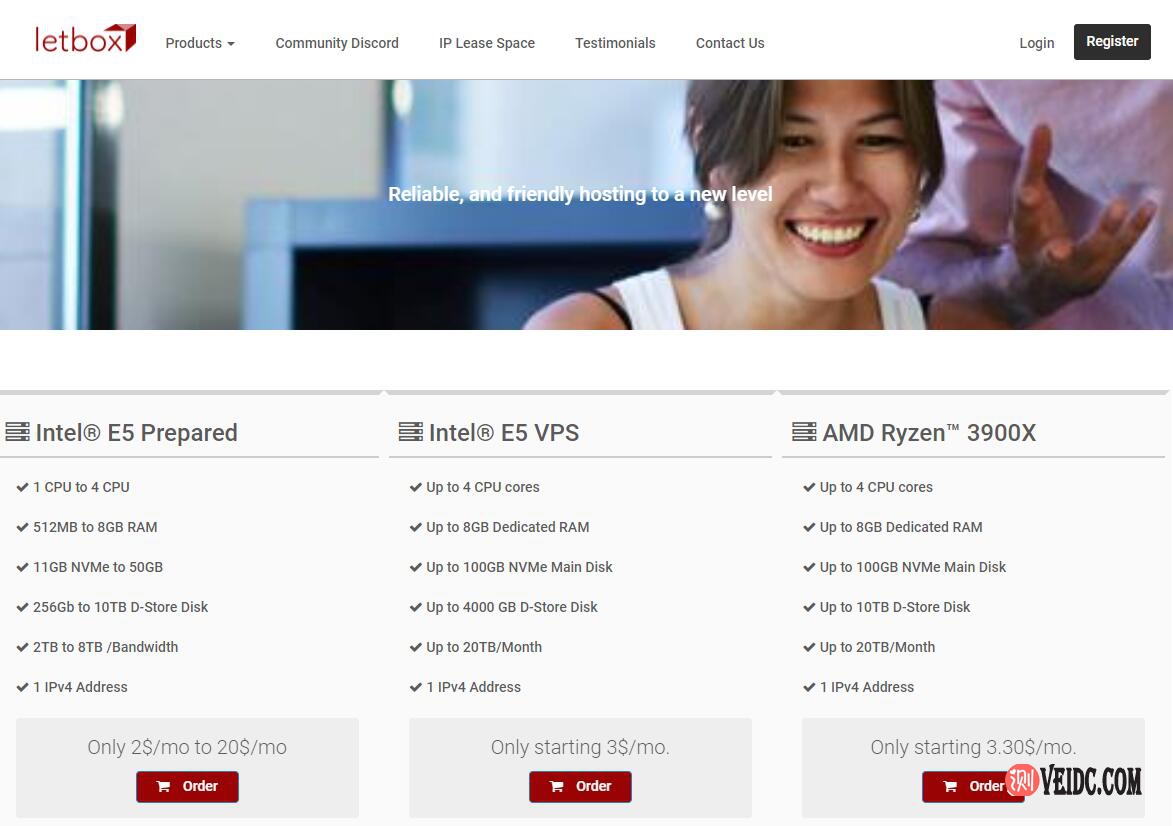Navigate to Contact Us

pyautogui.click(x=730, y=43)
